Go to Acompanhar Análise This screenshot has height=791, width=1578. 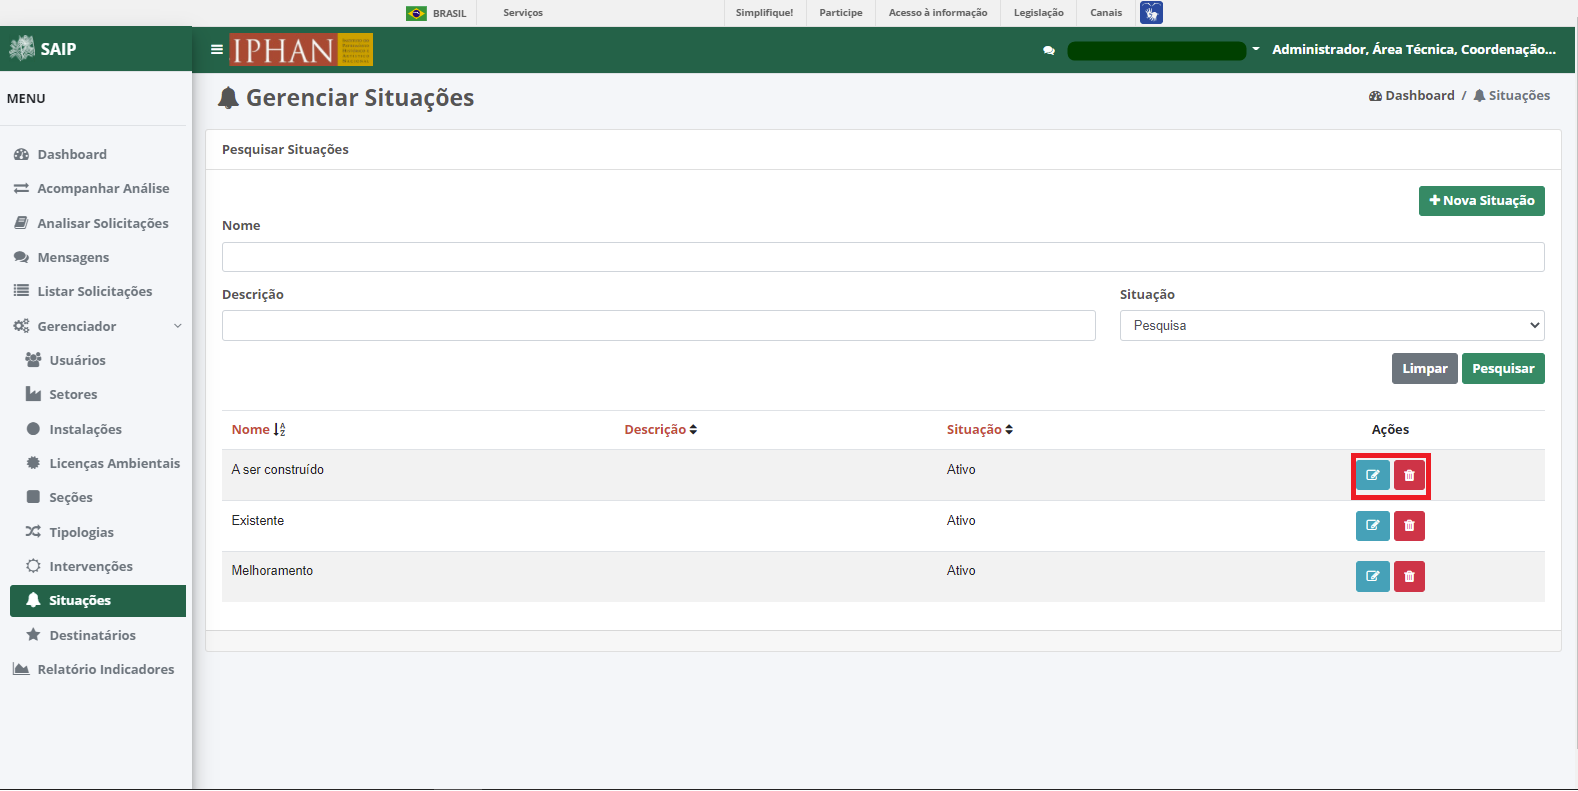point(93,188)
